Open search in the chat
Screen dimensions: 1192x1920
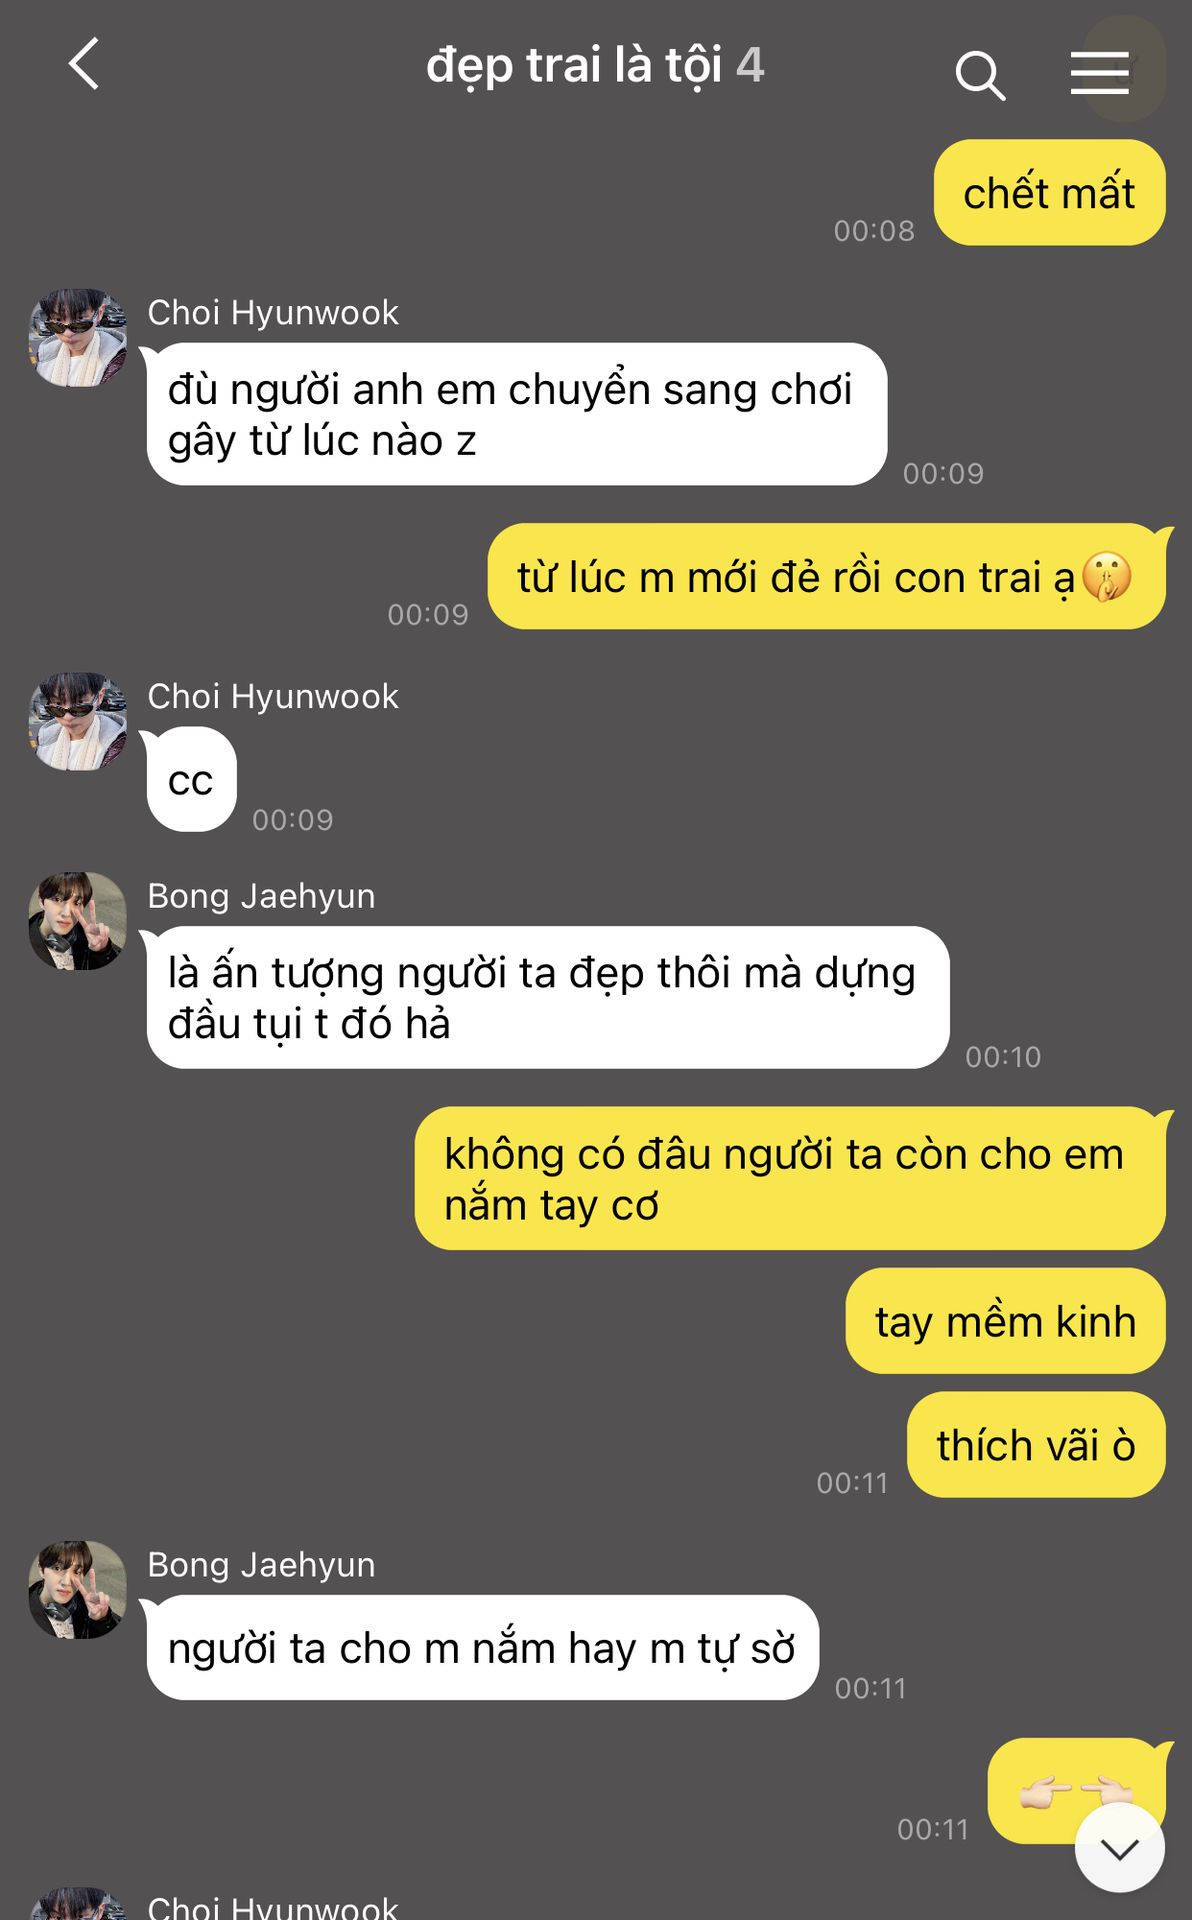click(980, 75)
